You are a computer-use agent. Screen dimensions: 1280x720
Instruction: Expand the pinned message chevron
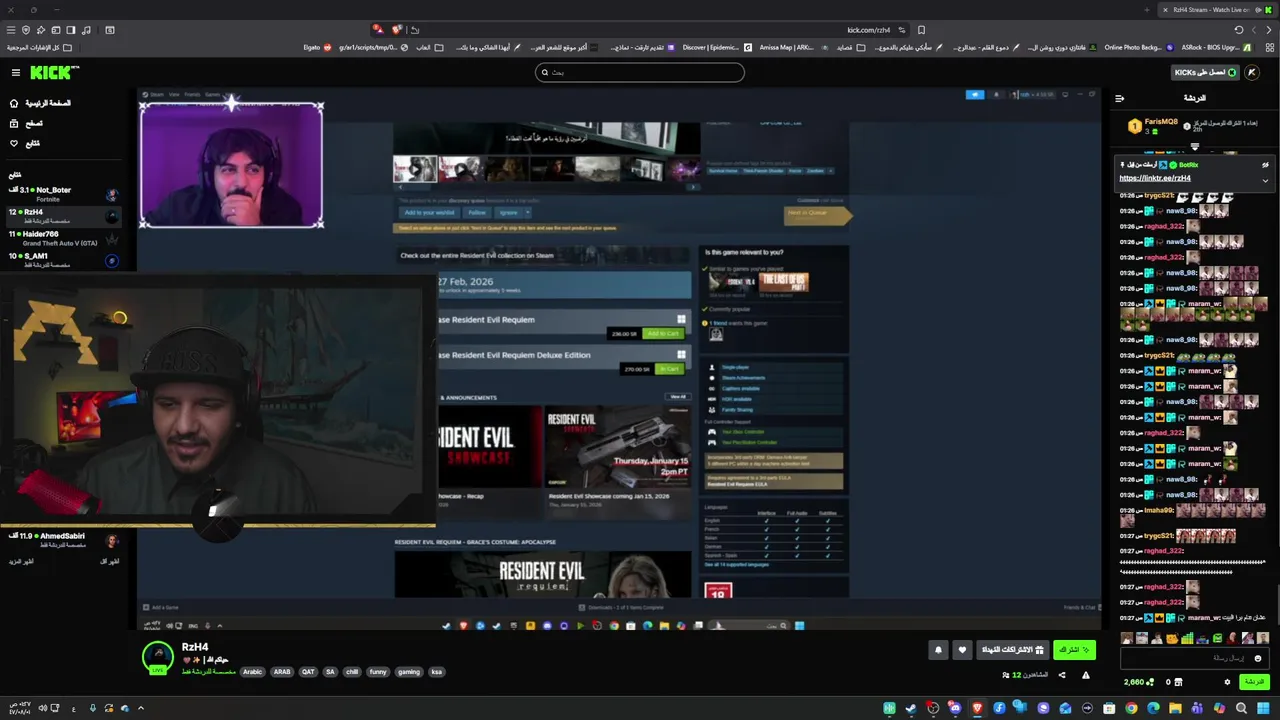click(x=1265, y=181)
